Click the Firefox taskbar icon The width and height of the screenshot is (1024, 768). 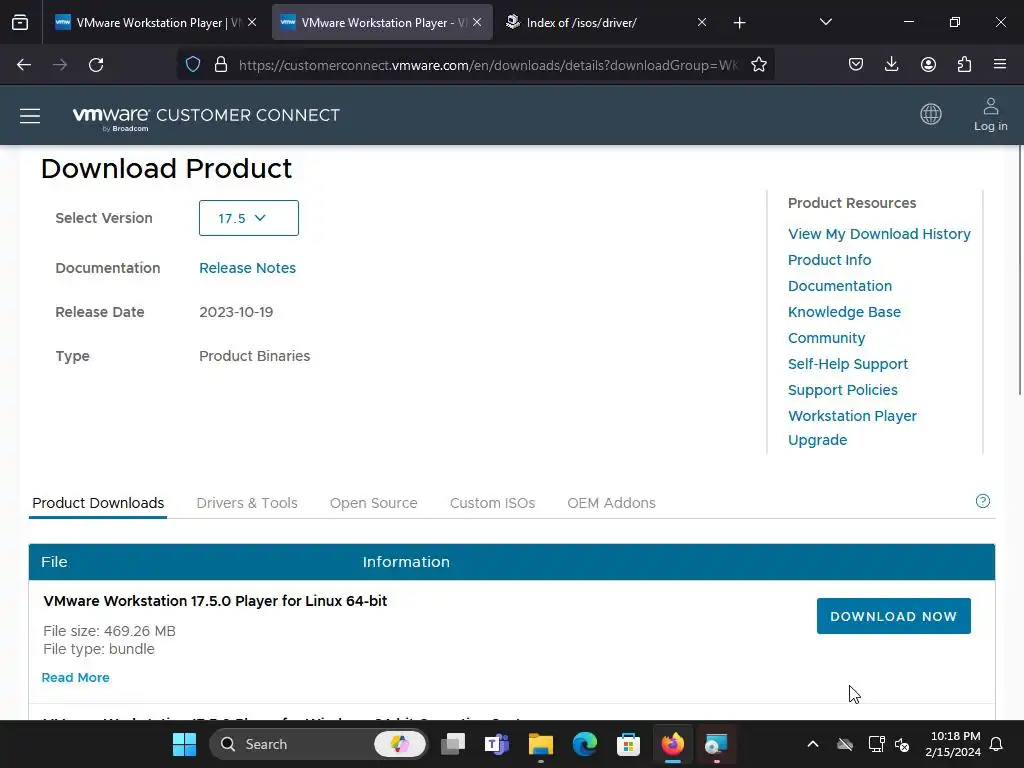coord(673,744)
